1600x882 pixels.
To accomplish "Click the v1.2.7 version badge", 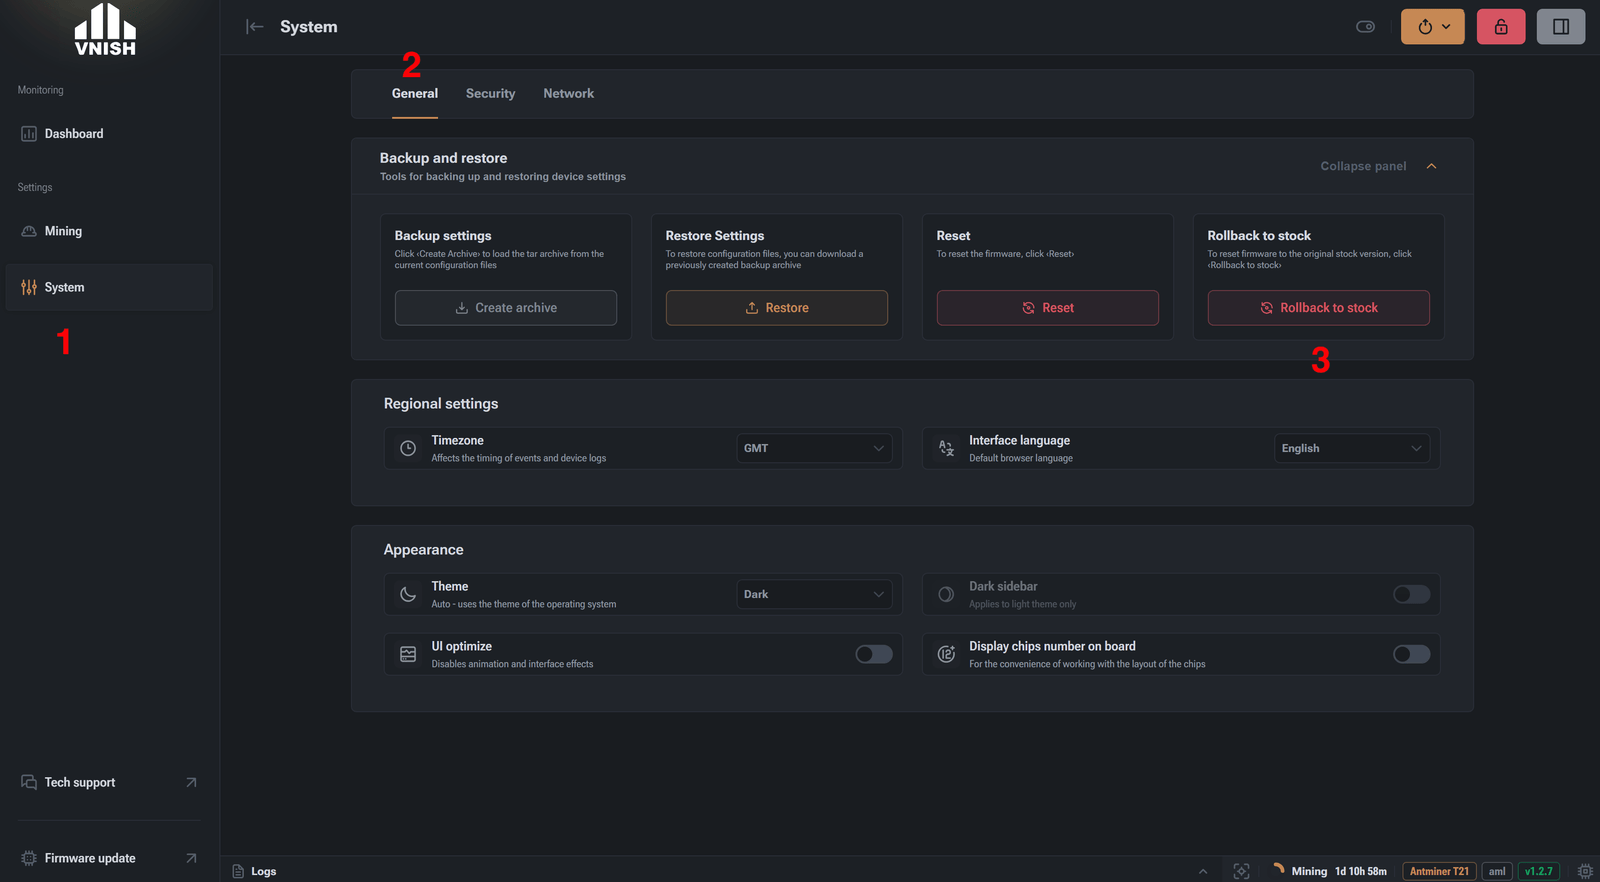I will click(1539, 871).
